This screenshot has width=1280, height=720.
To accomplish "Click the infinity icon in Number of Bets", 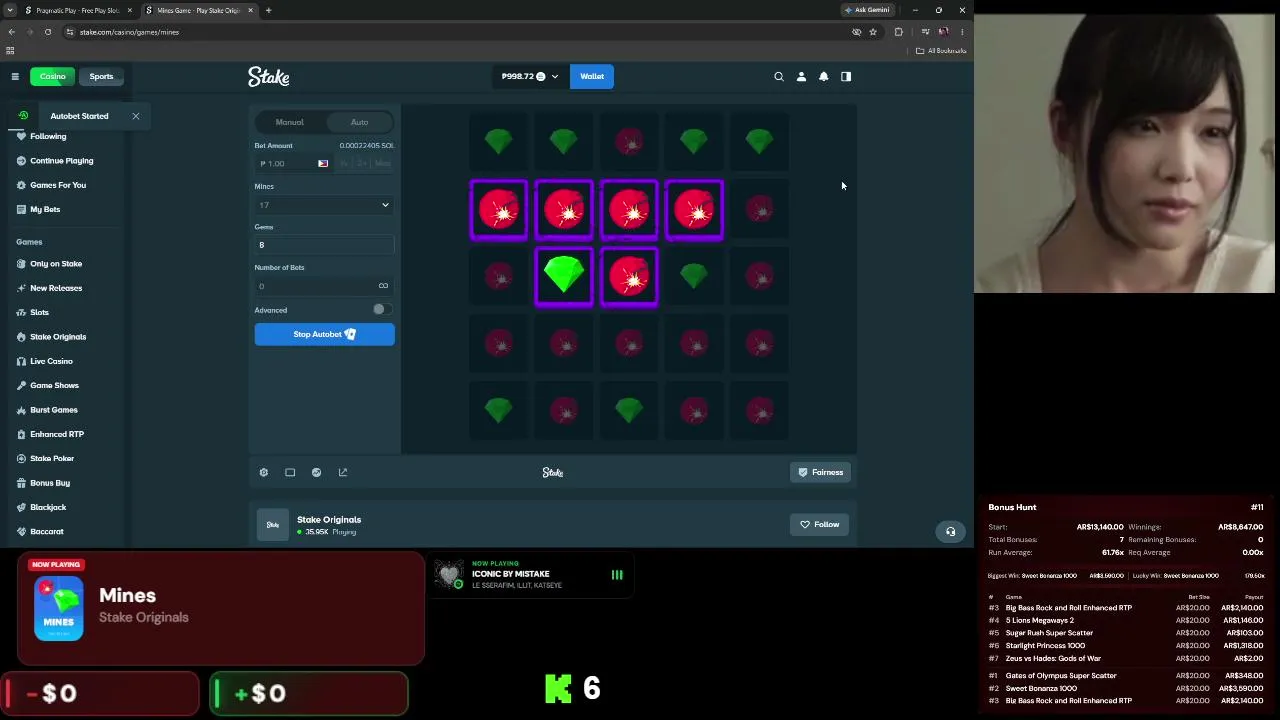I will click(383, 286).
